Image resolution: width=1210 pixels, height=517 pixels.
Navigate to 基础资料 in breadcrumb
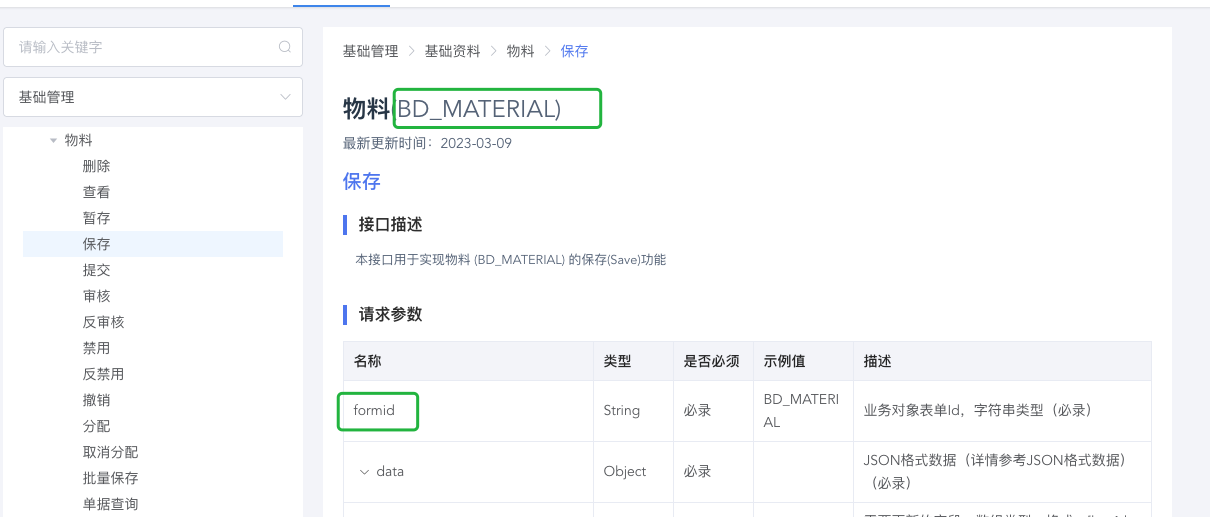pyautogui.click(x=452, y=51)
